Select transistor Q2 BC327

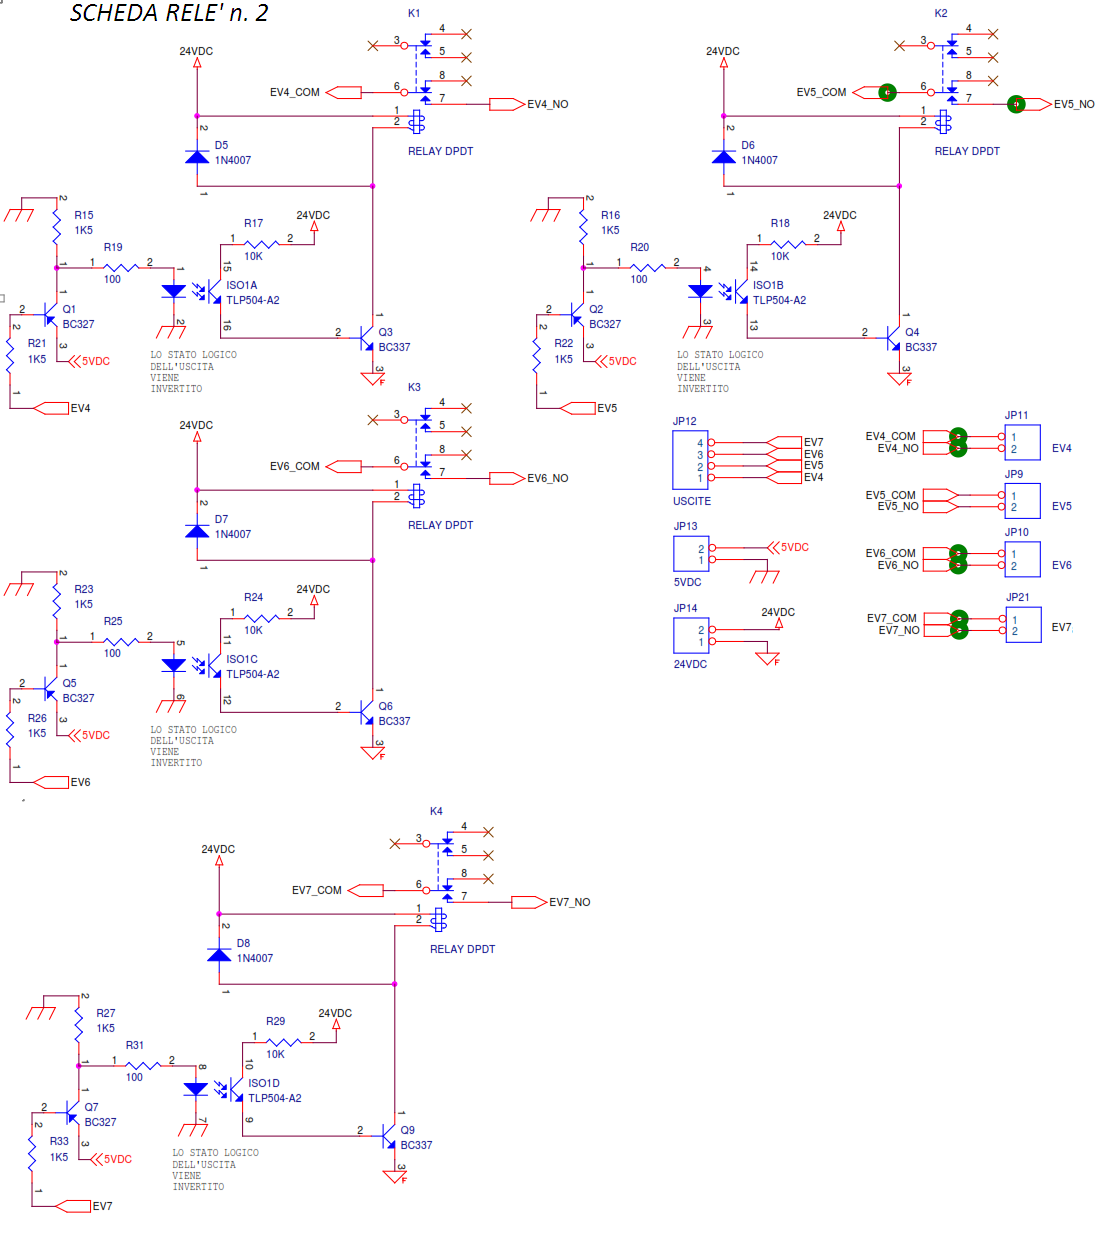576,316
